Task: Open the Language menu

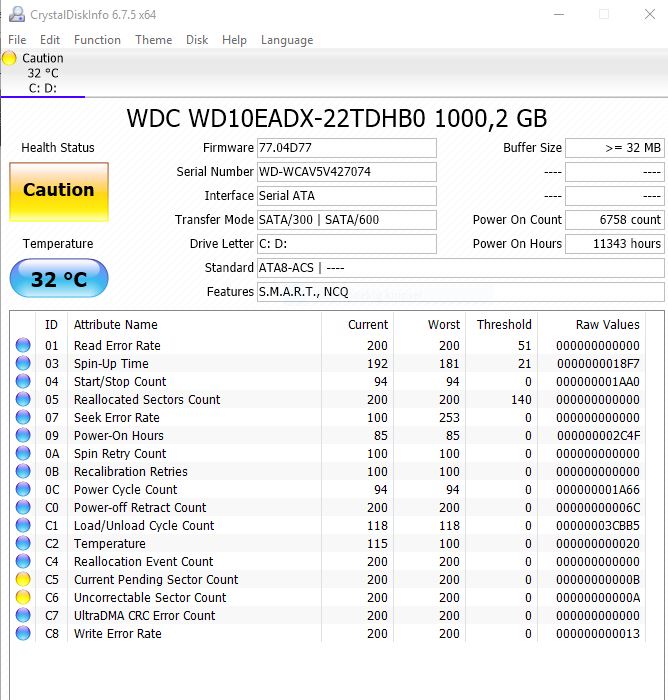Action: click(287, 40)
